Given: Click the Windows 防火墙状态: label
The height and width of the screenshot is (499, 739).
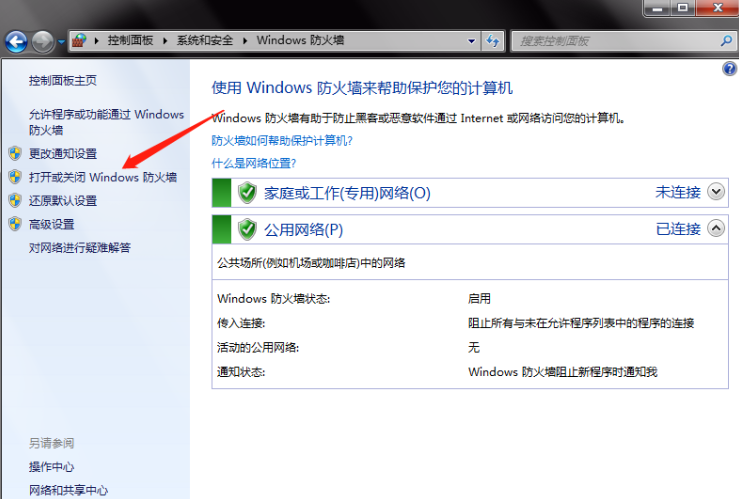Looking at the screenshot, I should [x=273, y=299].
